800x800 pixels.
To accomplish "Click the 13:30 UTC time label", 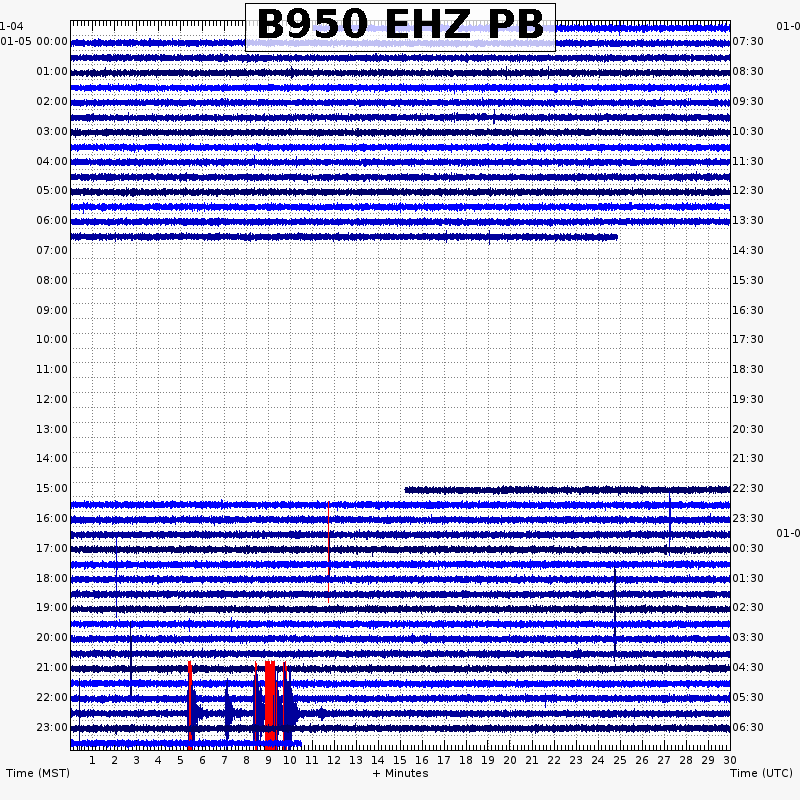I will [x=748, y=220].
